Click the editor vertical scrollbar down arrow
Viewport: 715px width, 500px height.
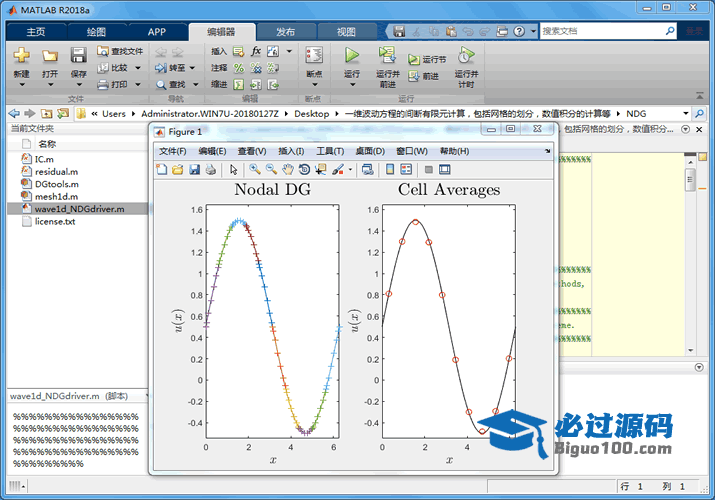click(x=690, y=351)
